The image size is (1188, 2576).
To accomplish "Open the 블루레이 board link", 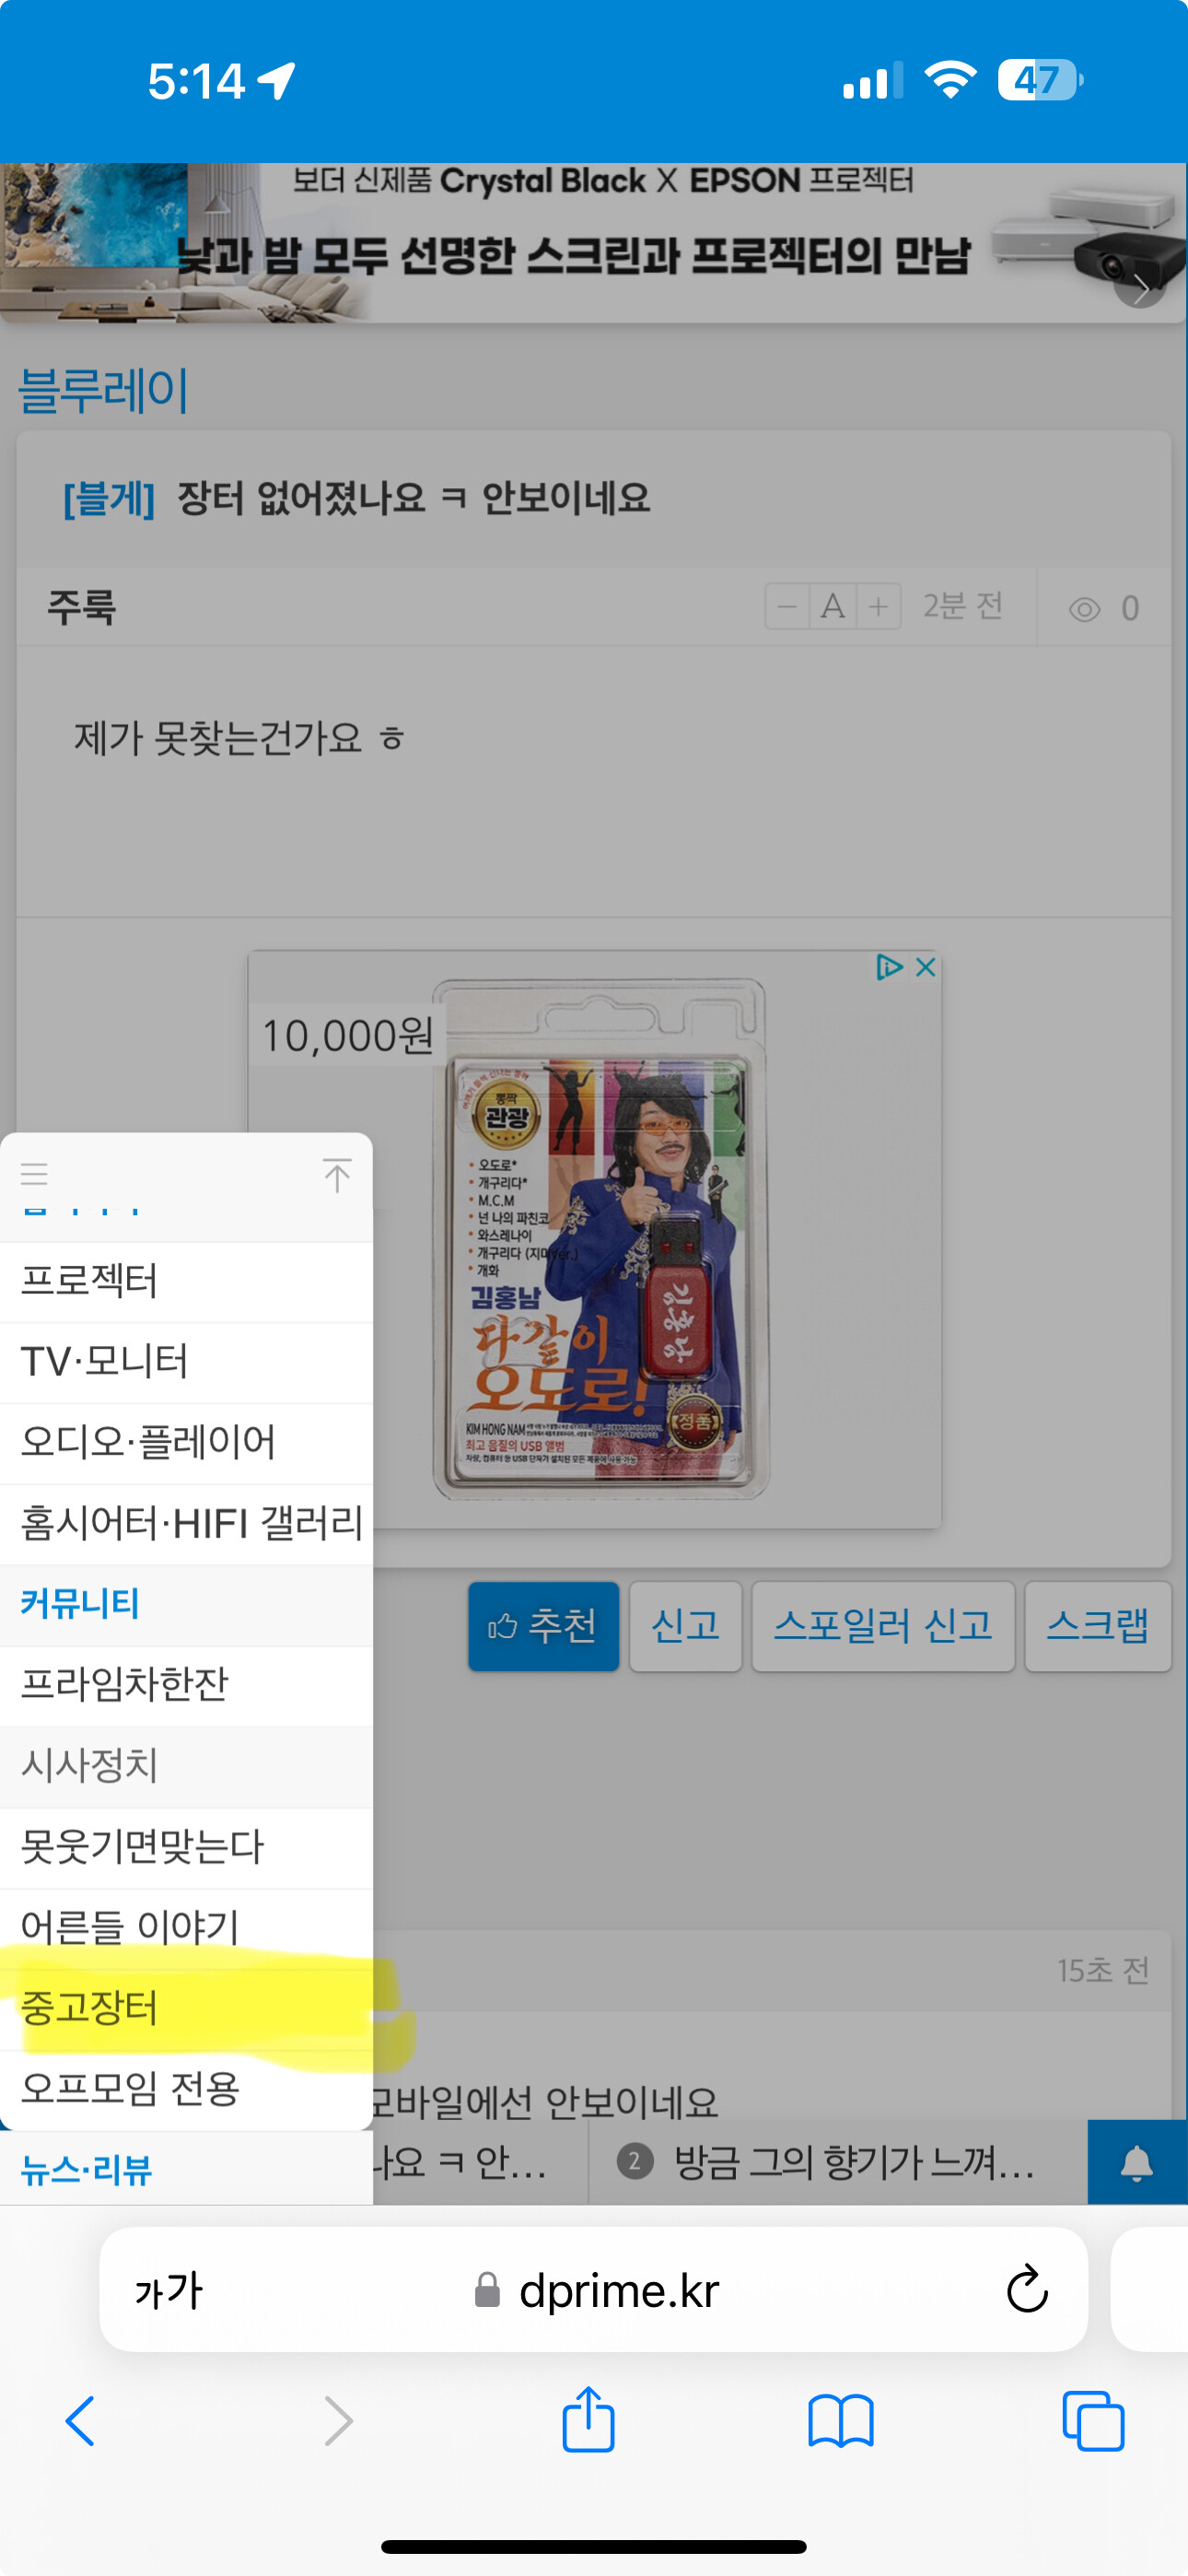I will 104,389.
